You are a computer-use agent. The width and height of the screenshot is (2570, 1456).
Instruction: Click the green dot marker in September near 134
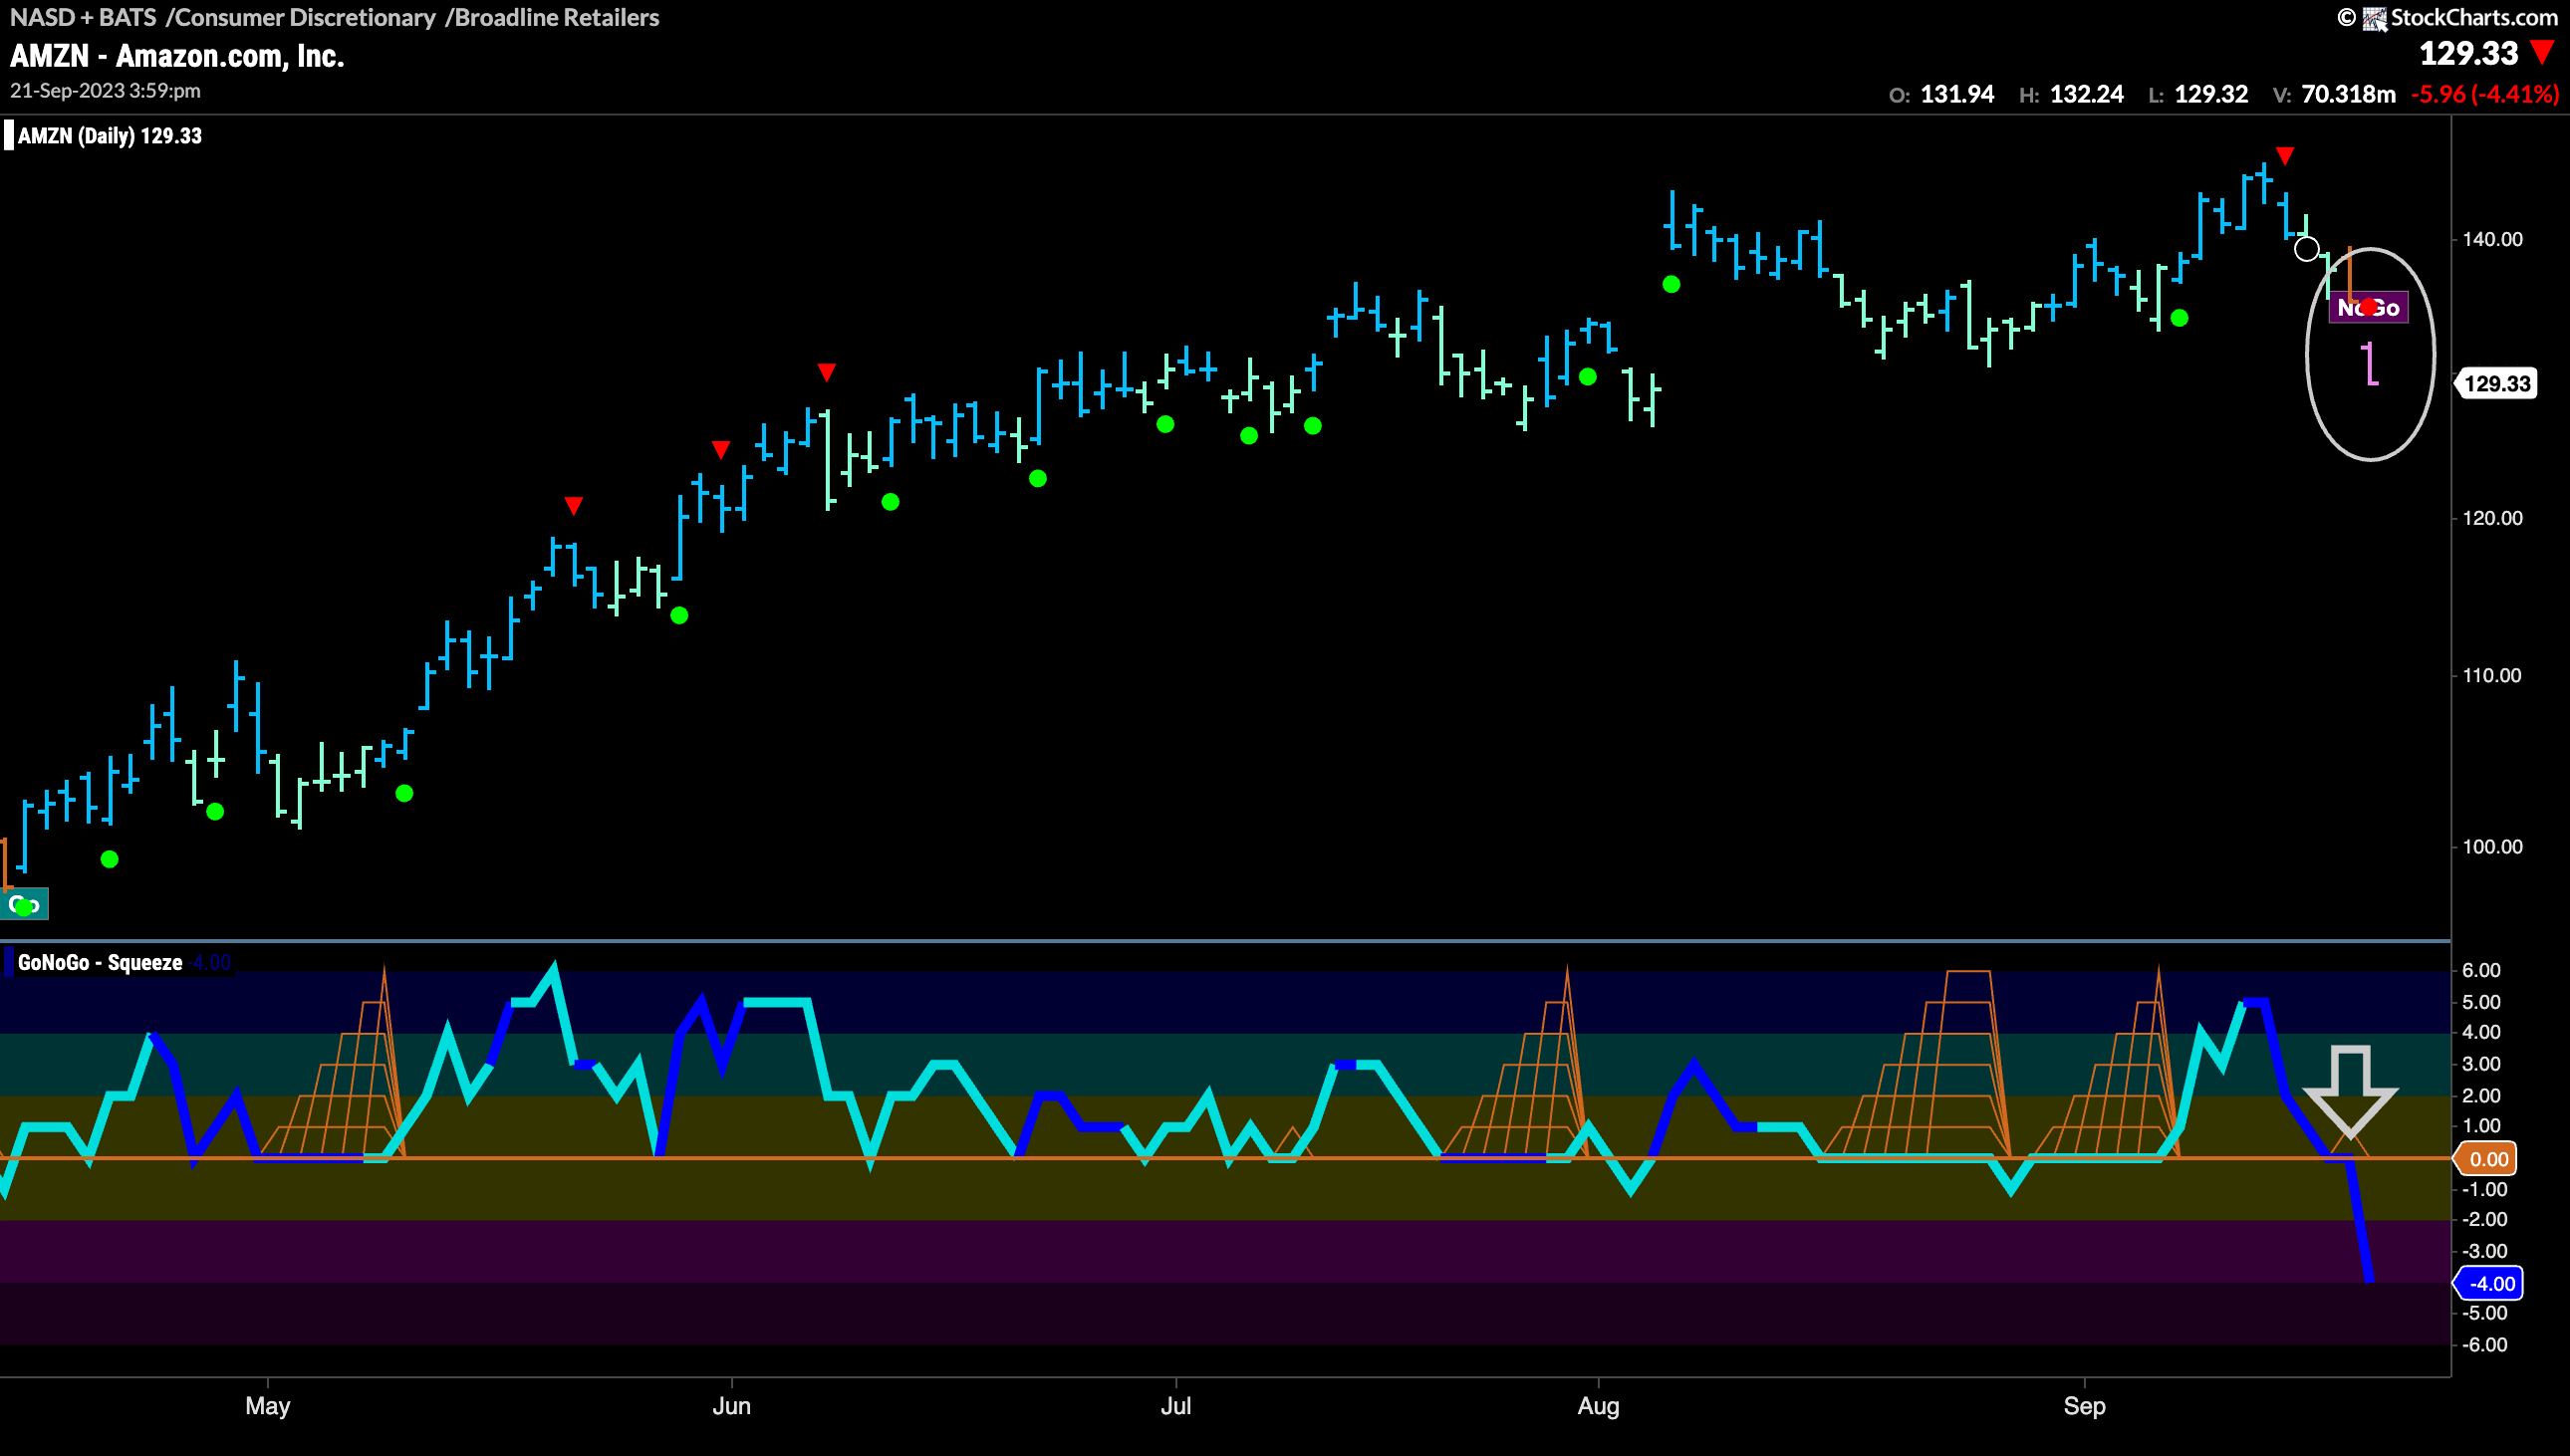pyautogui.click(x=2180, y=318)
